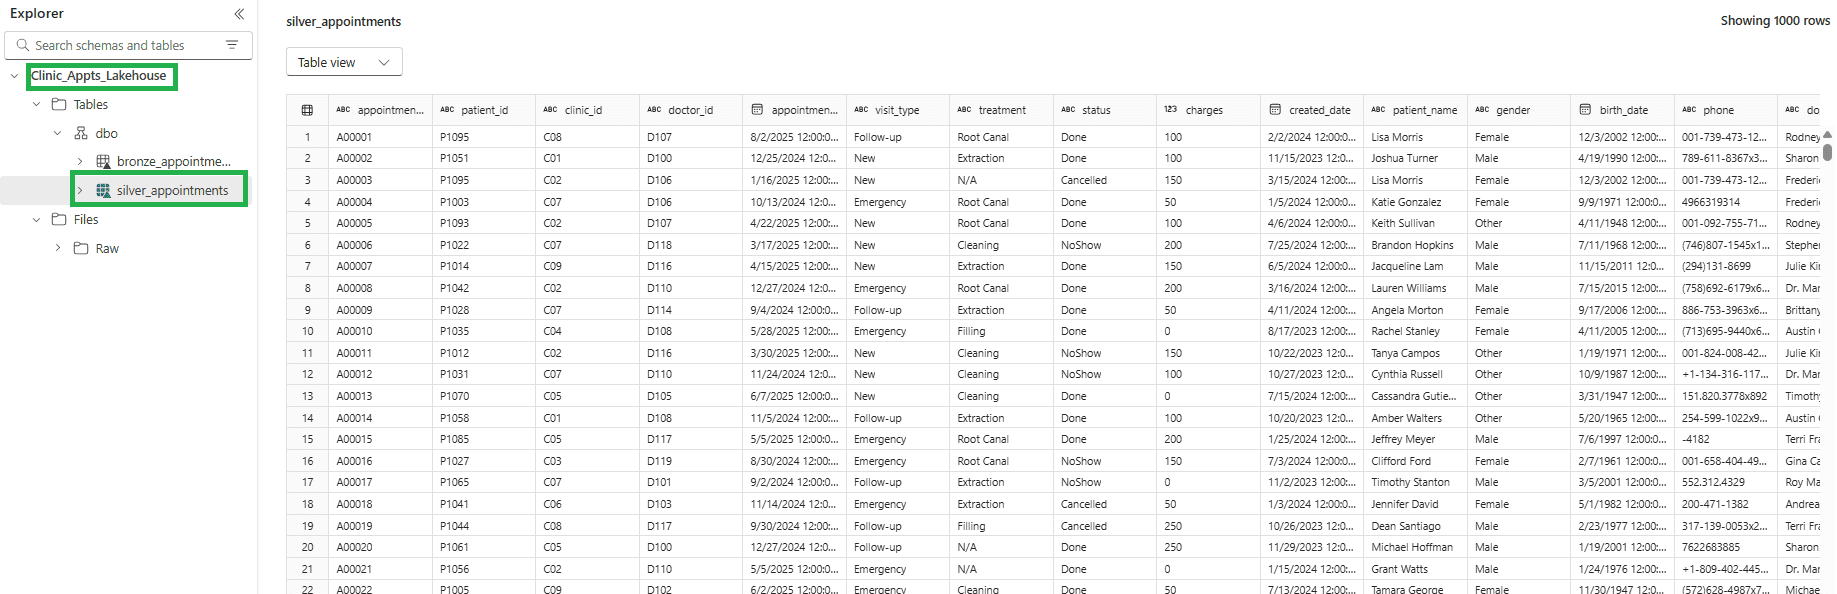Click the patient_name column header
1837x594 pixels.
click(x=1424, y=110)
